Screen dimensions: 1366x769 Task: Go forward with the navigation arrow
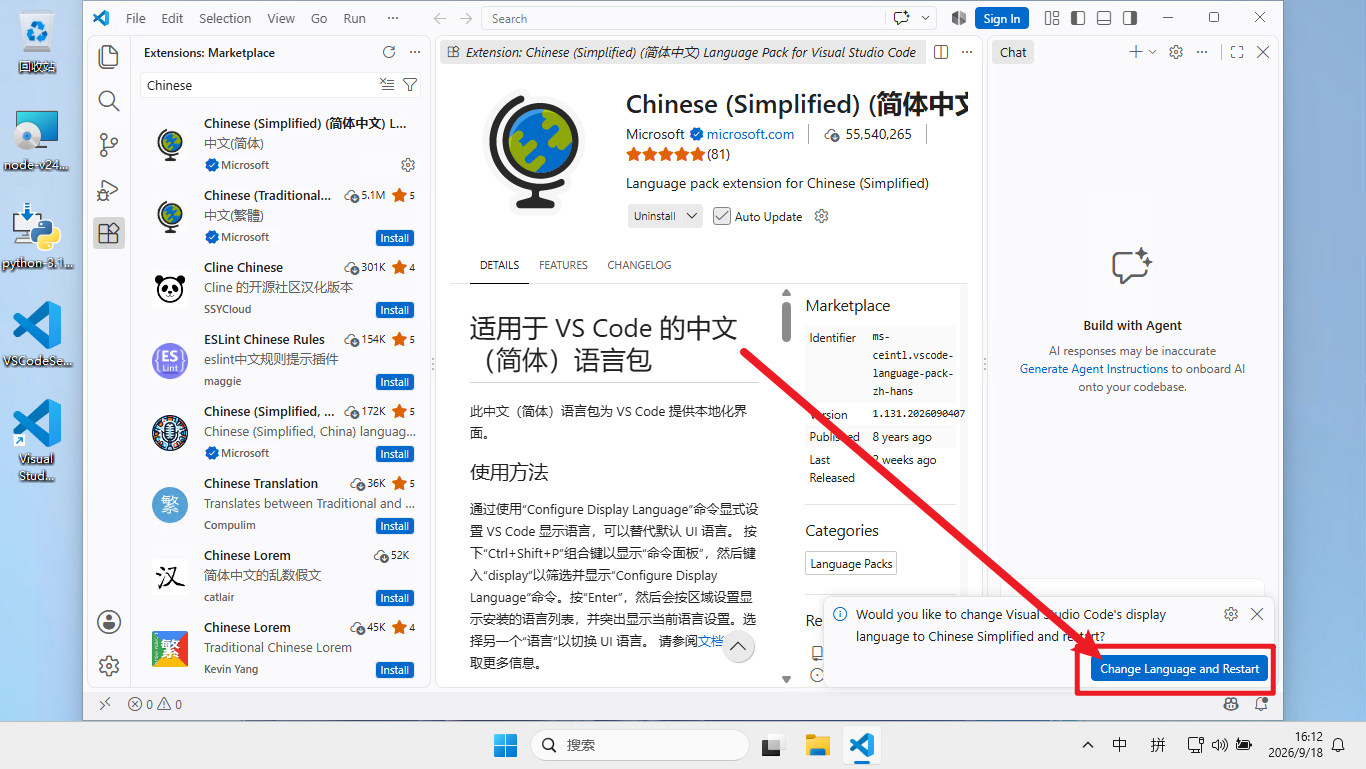pos(466,18)
